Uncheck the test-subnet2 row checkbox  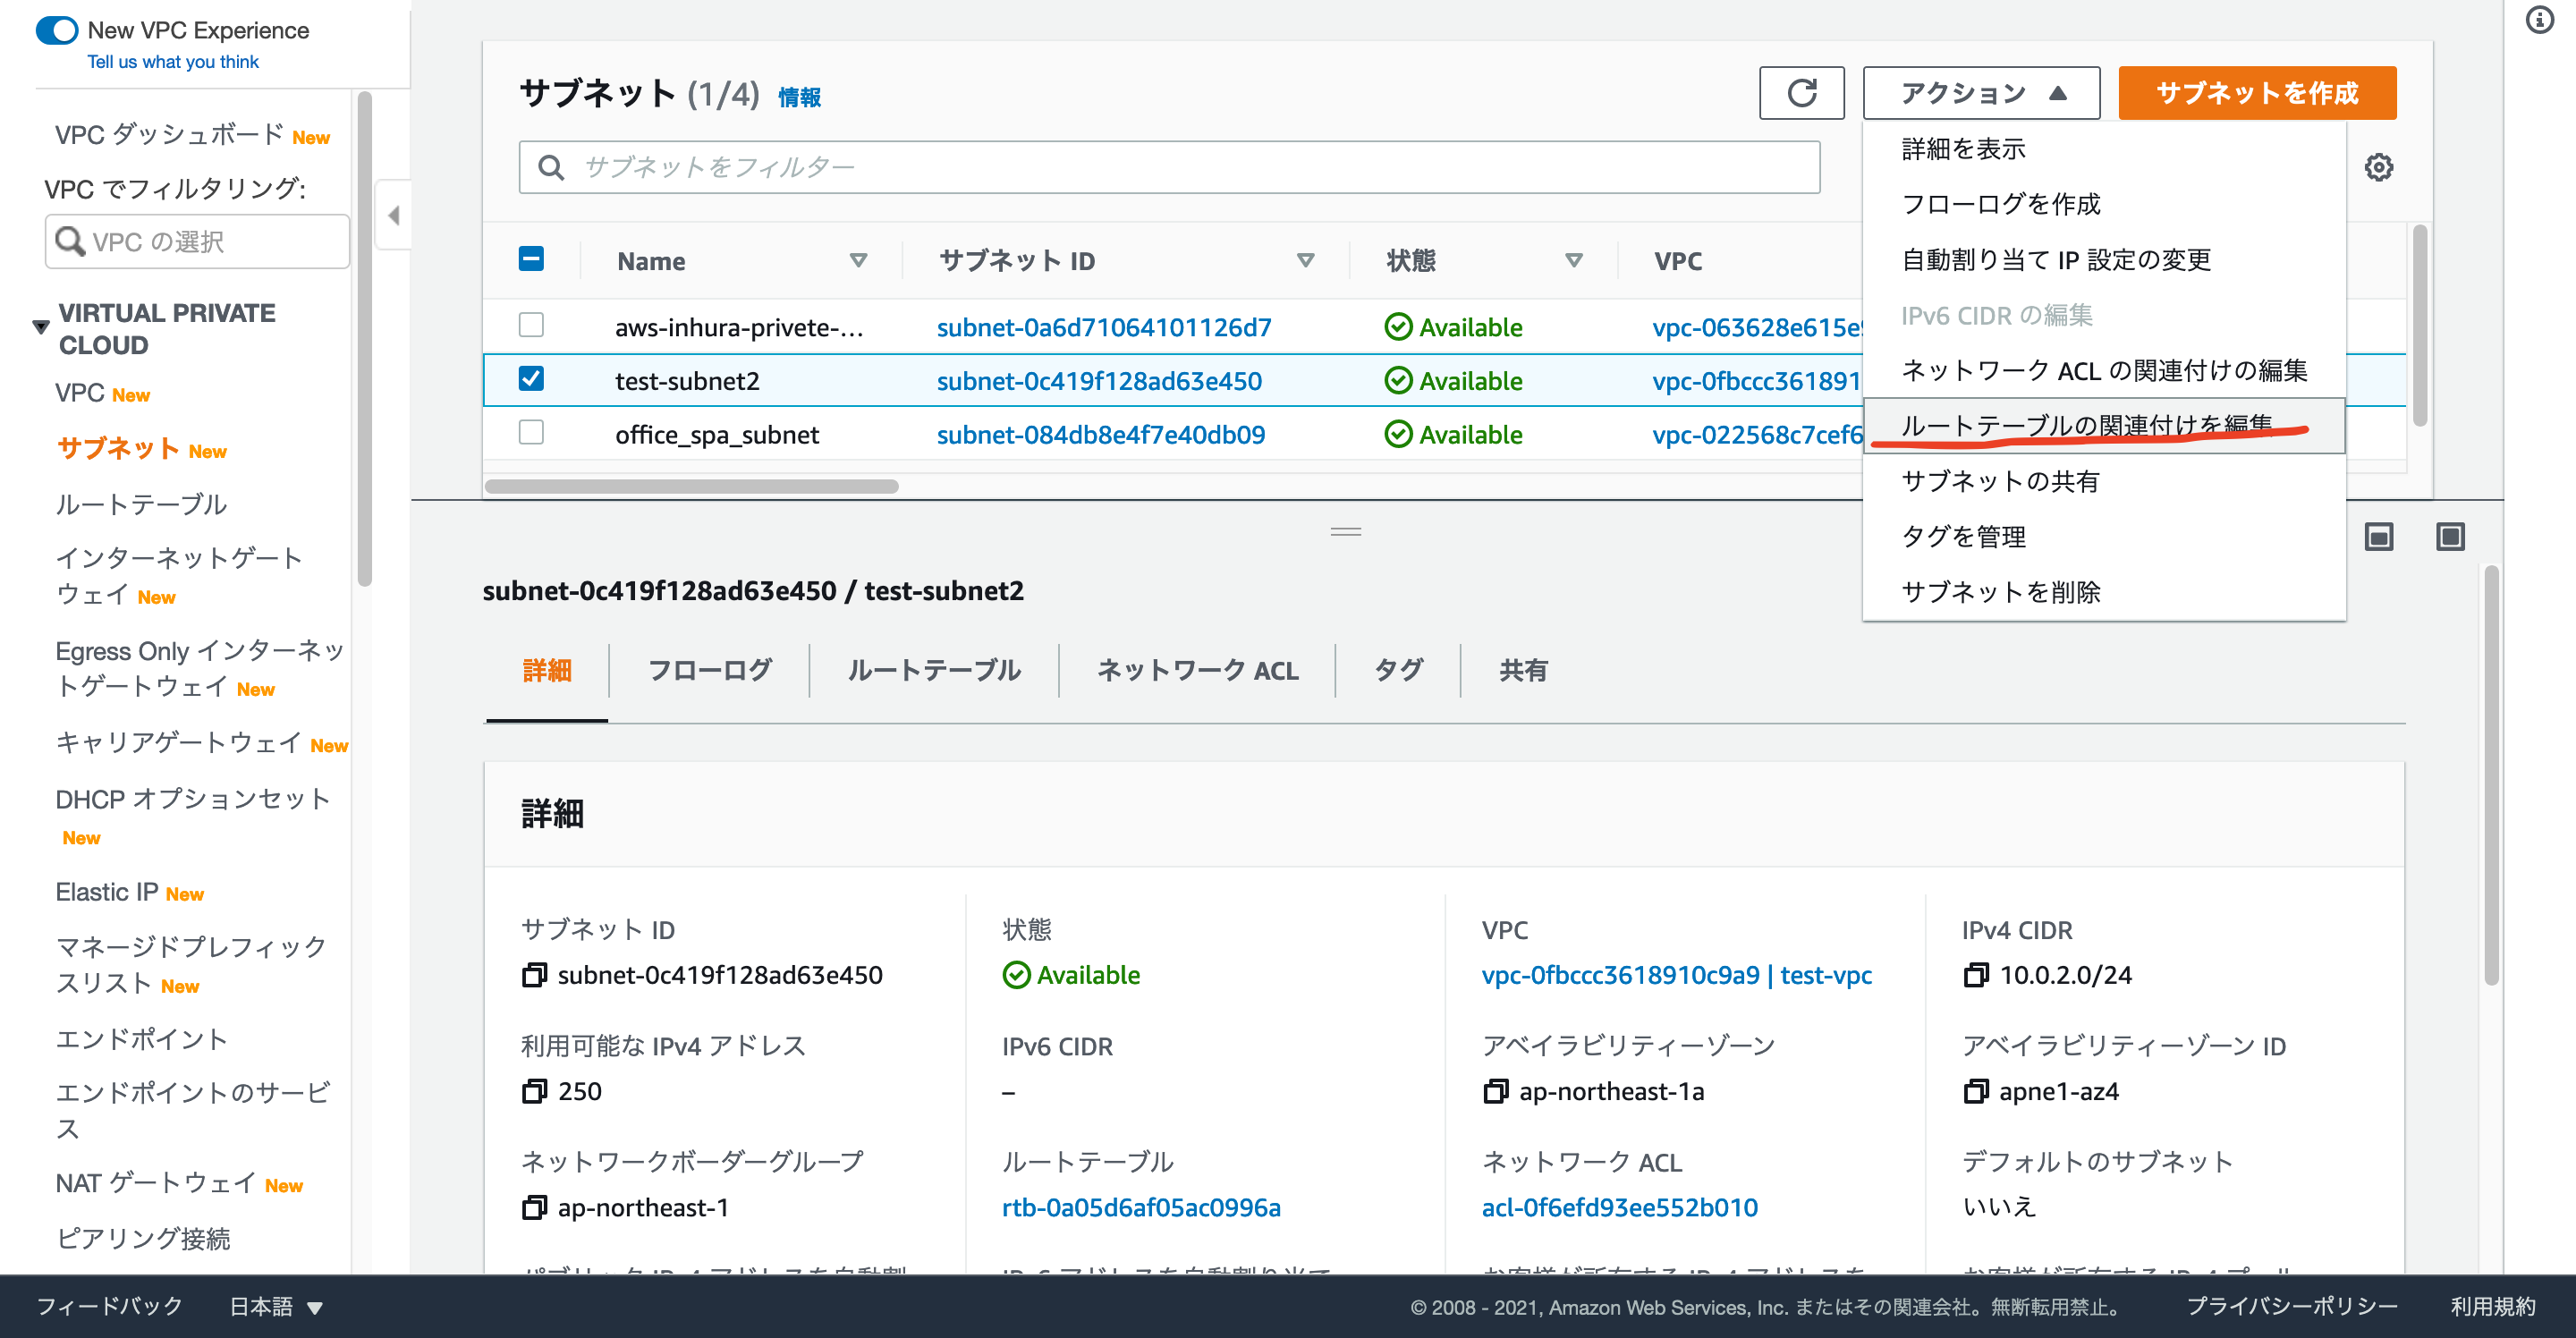click(531, 379)
